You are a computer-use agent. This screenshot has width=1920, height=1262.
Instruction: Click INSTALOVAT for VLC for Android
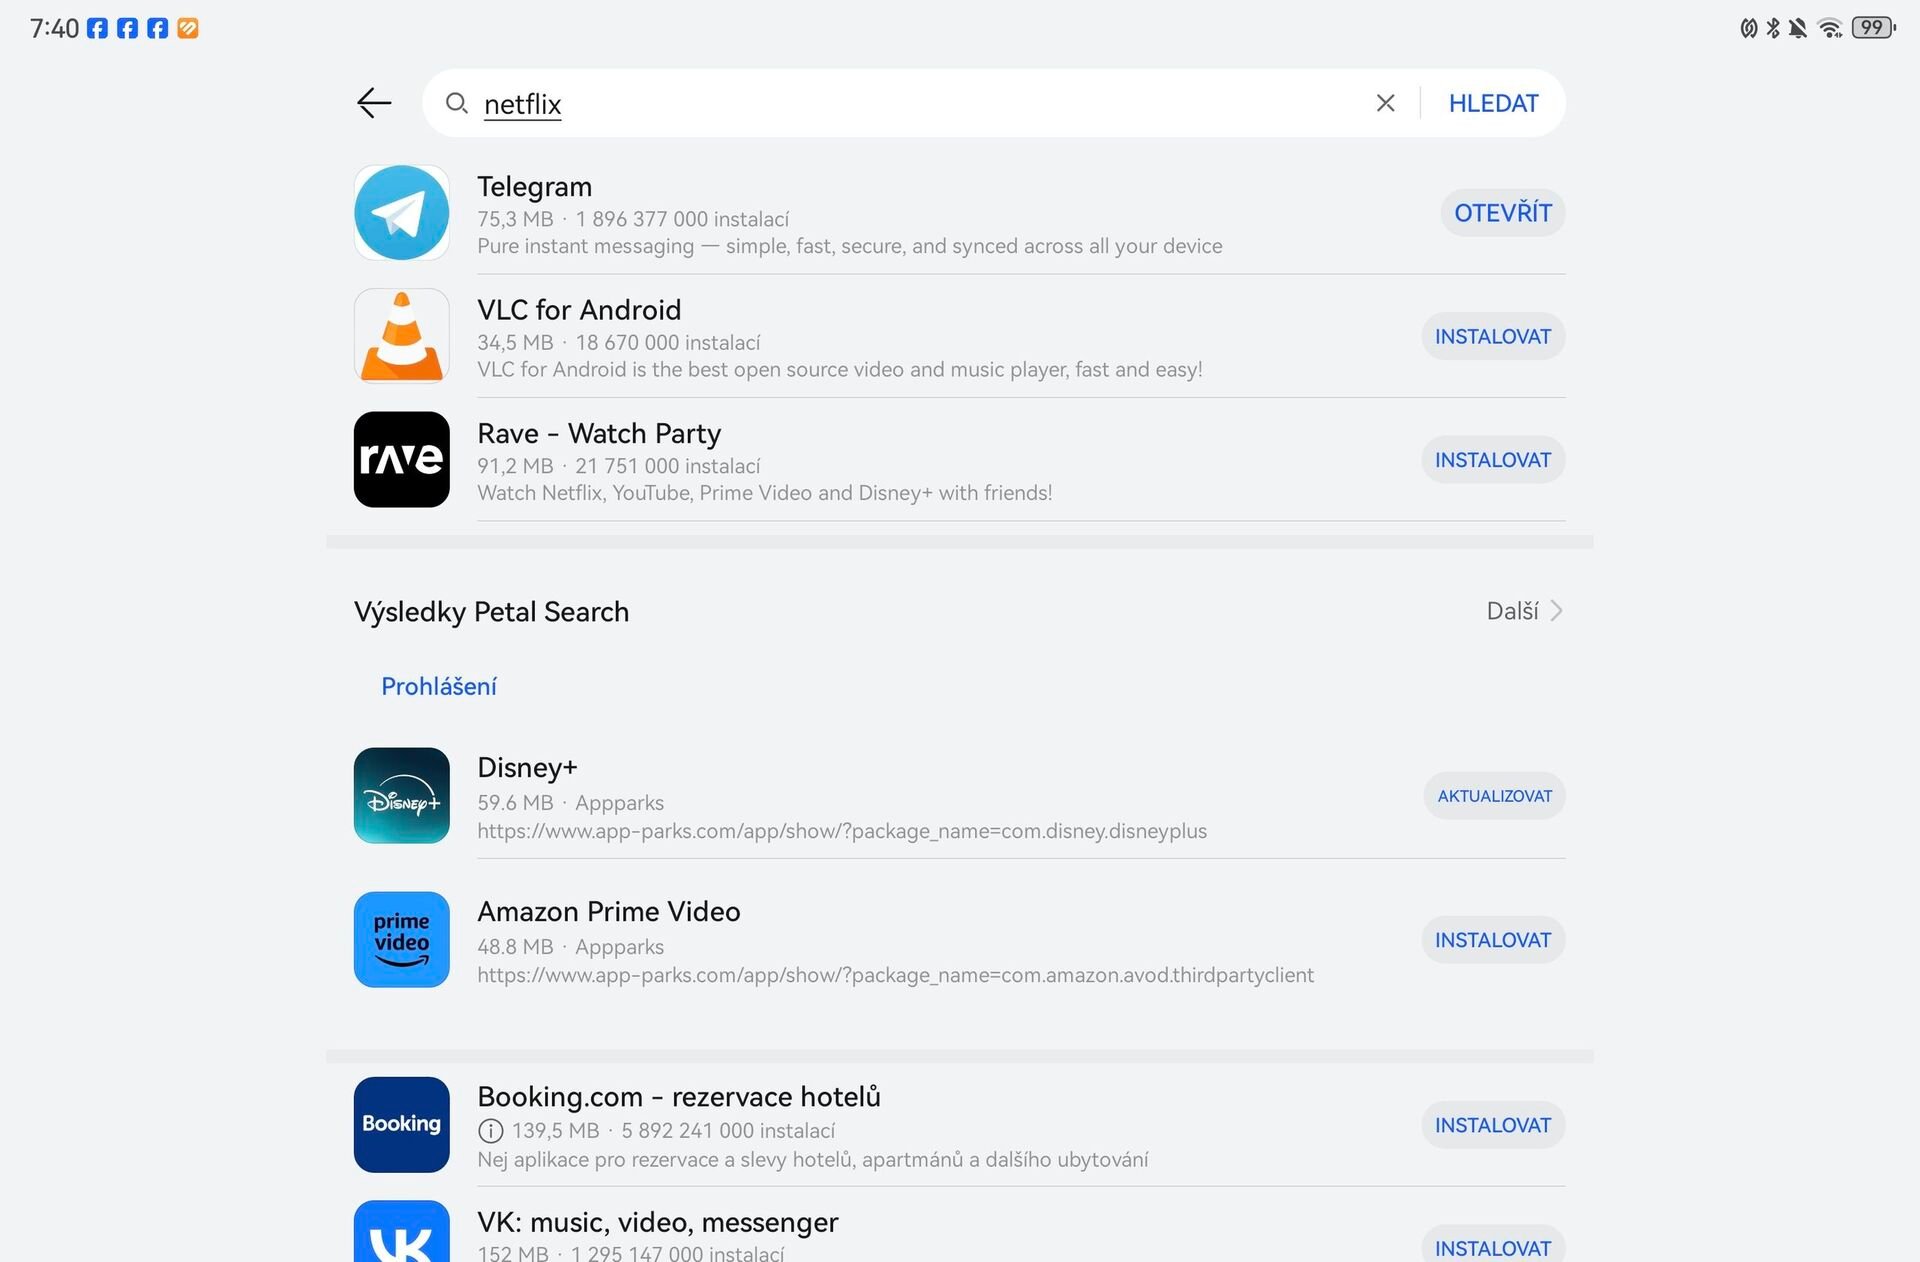1493,335
